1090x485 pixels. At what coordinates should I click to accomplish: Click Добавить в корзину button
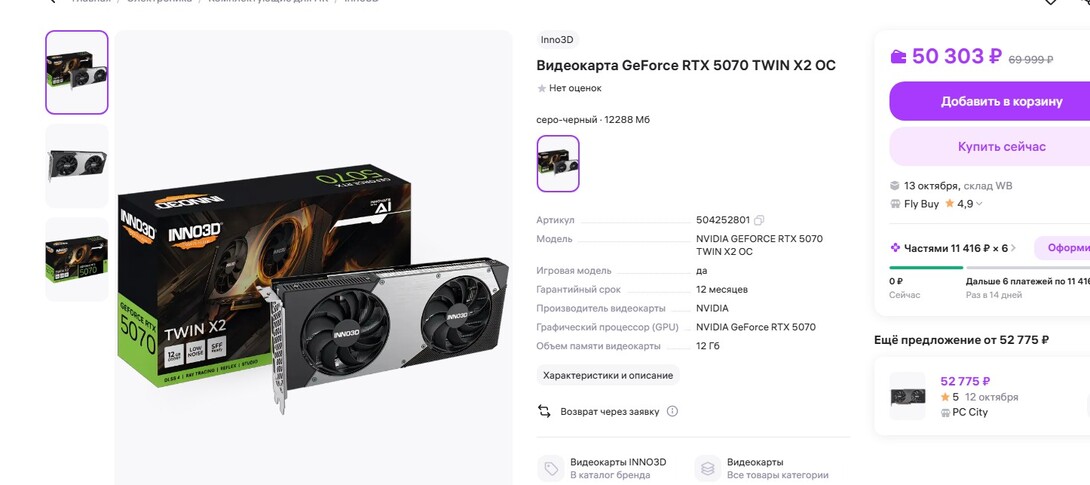(x=1001, y=101)
